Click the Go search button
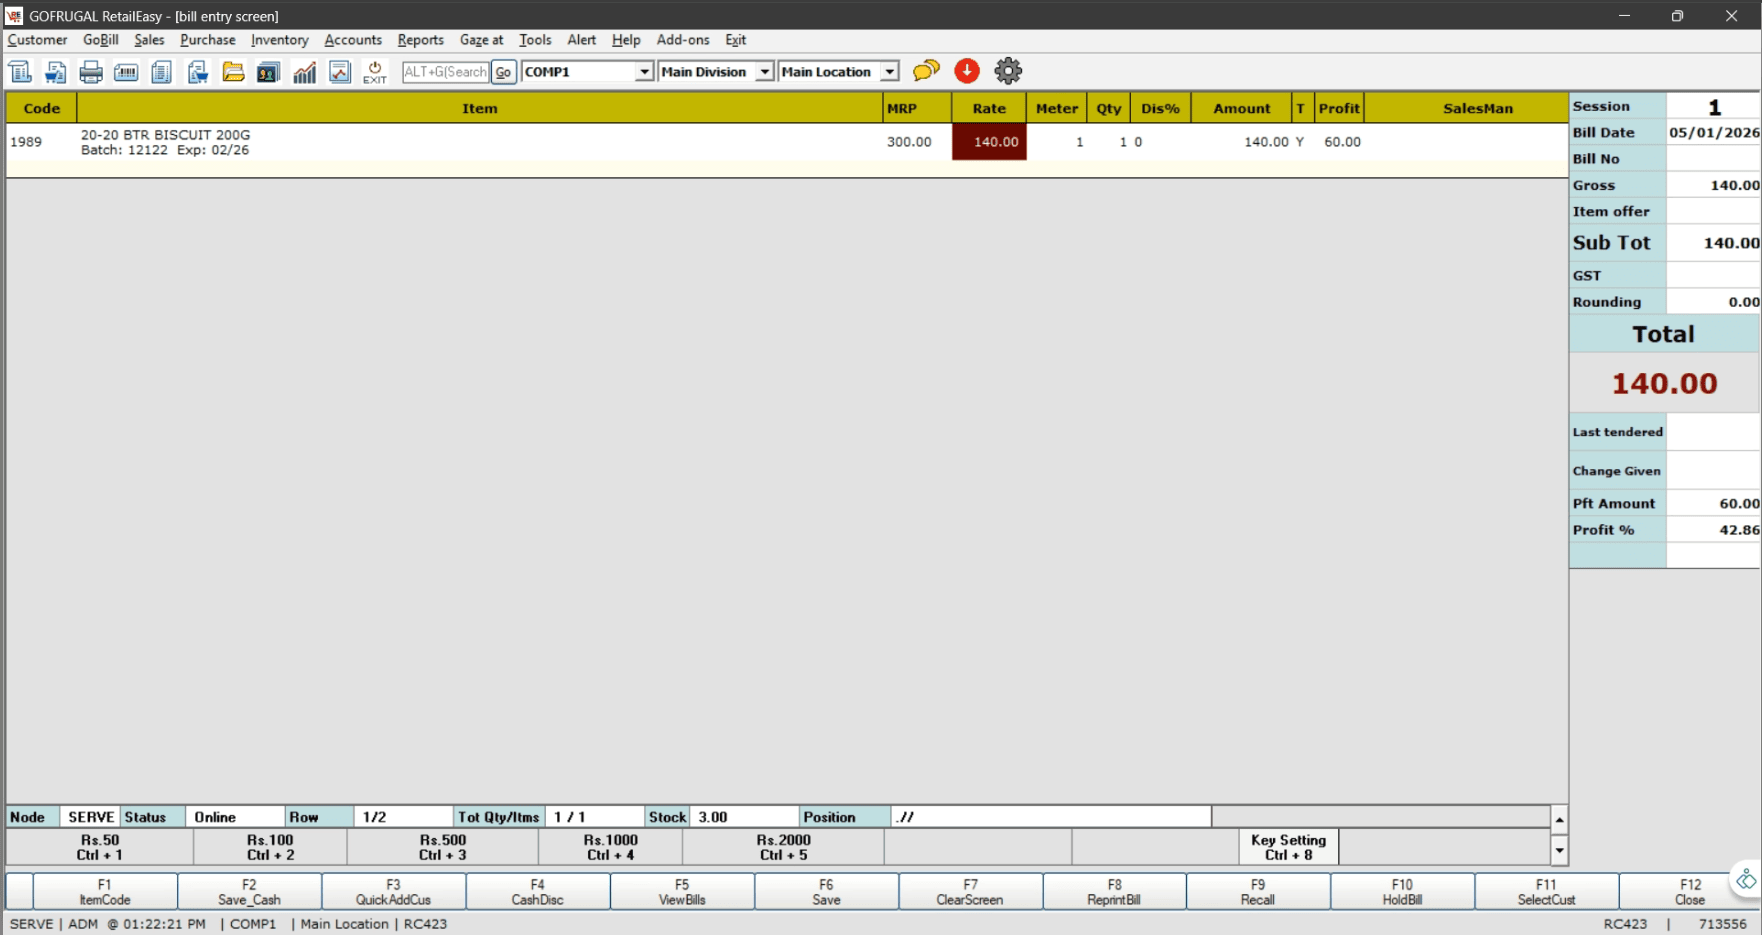The image size is (1762, 935). [503, 72]
